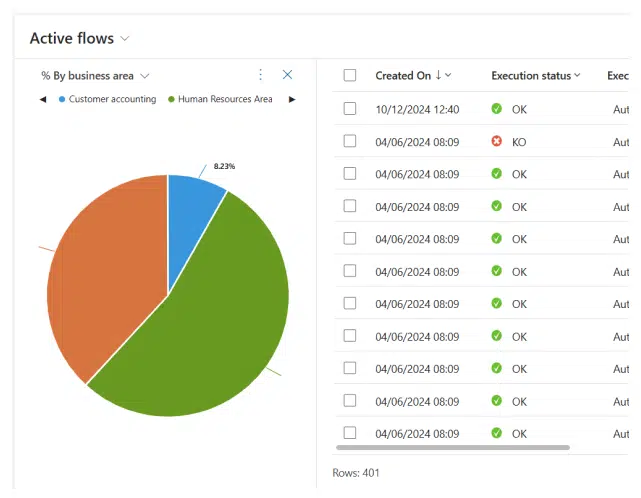The width and height of the screenshot is (641, 498).
Task: Select checkbox for the KO status row
Action: pos(349,142)
